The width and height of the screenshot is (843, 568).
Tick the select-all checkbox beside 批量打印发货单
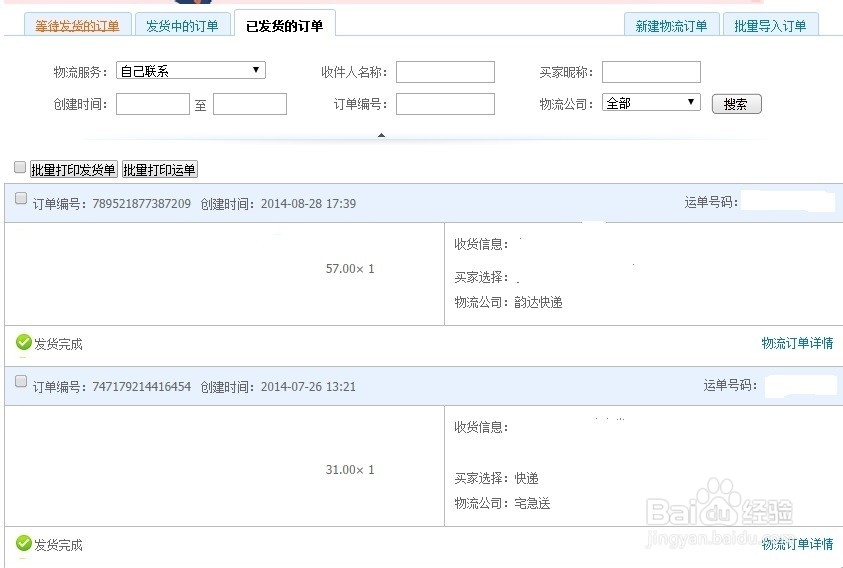pyautogui.click(x=20, y=167)
